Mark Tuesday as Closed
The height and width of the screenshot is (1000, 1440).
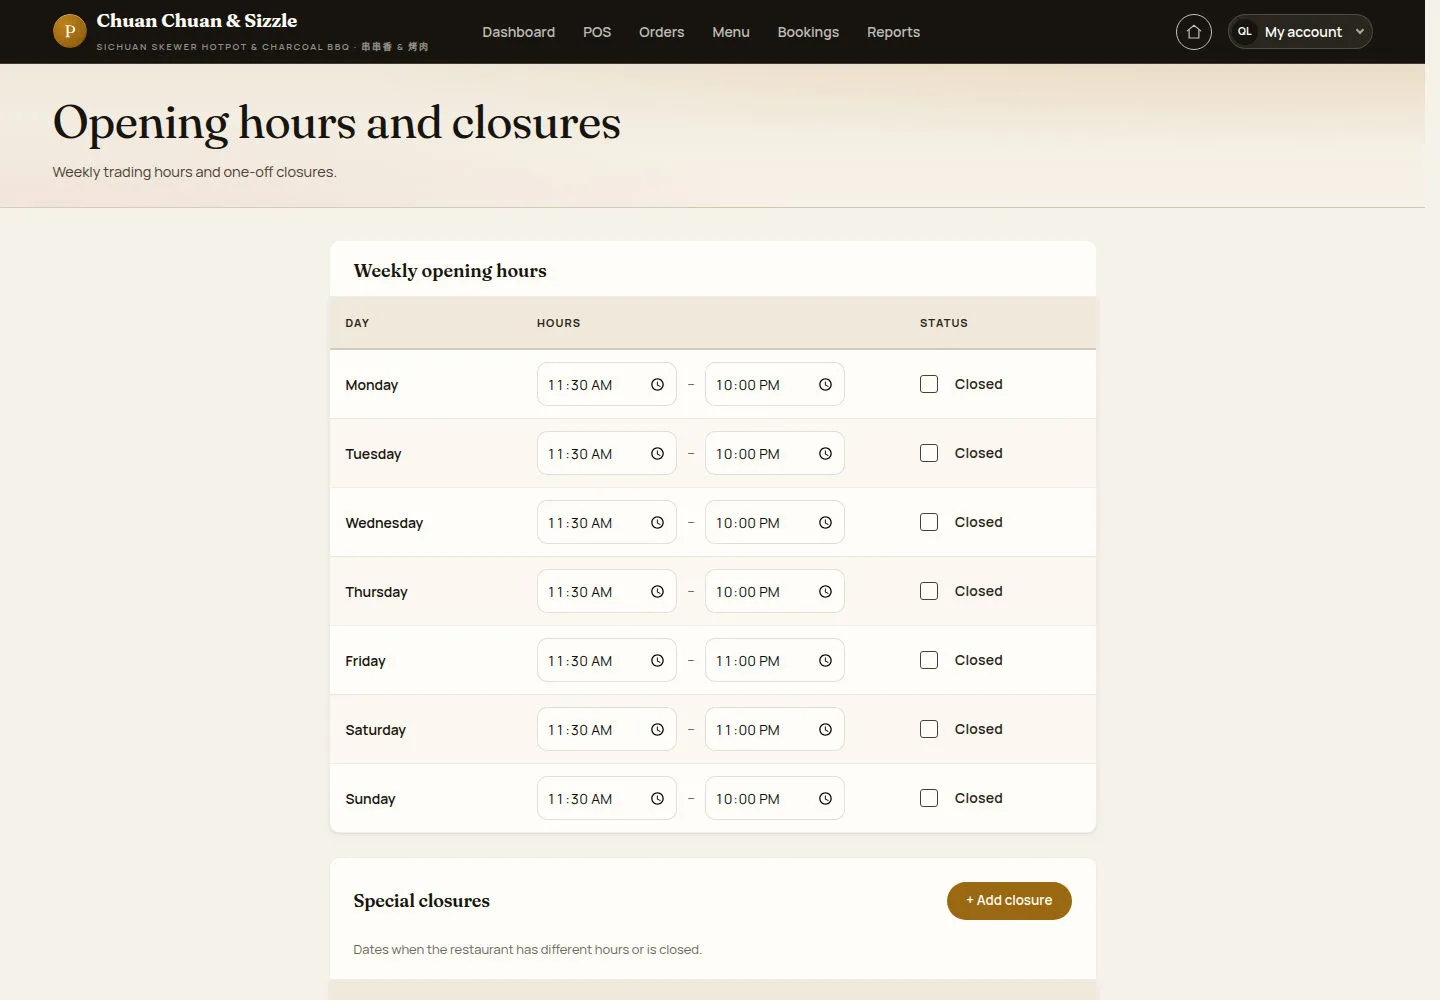pos(929,453)
